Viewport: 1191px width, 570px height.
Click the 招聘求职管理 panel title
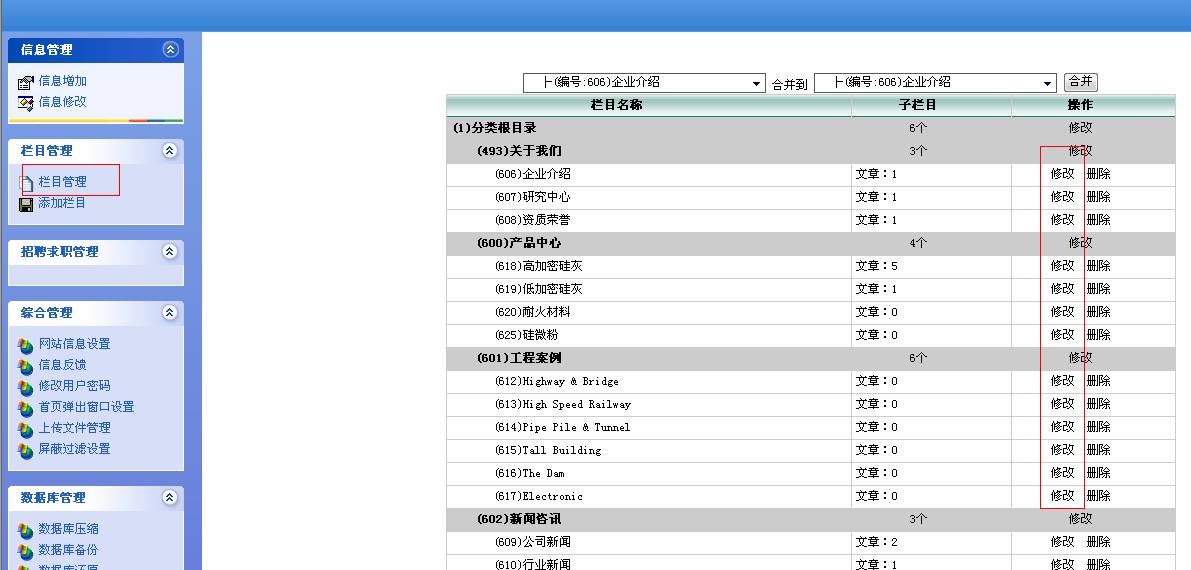click(59, 252)
